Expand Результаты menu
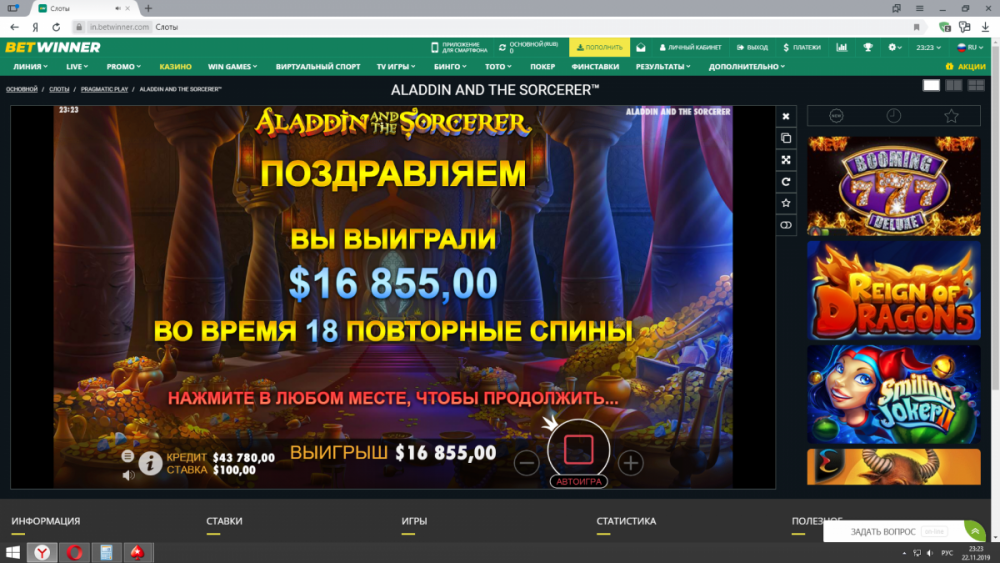 tap(663, 66)
